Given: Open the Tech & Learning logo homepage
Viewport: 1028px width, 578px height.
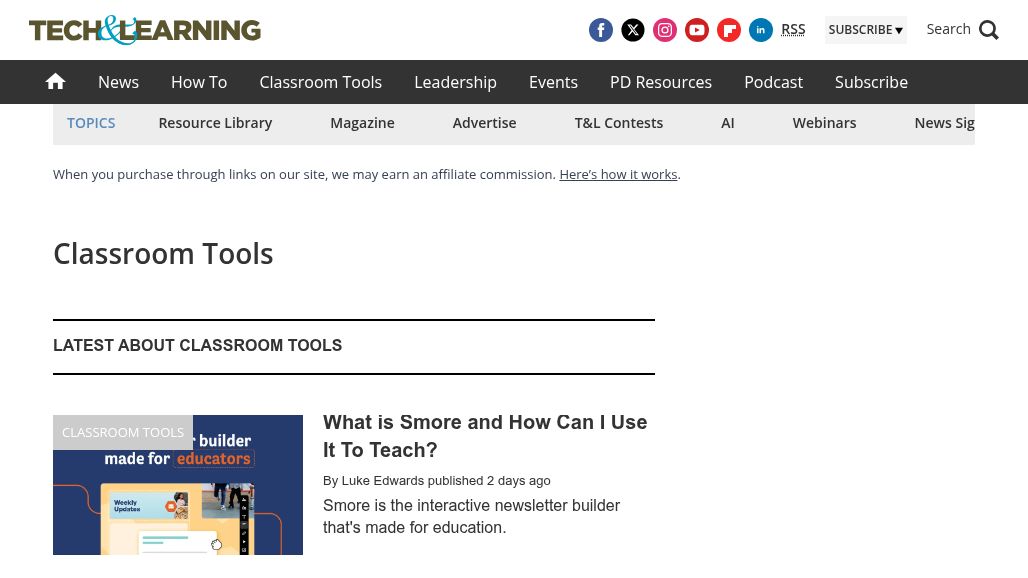Looking at the screenshot, I should click(145, 30).
